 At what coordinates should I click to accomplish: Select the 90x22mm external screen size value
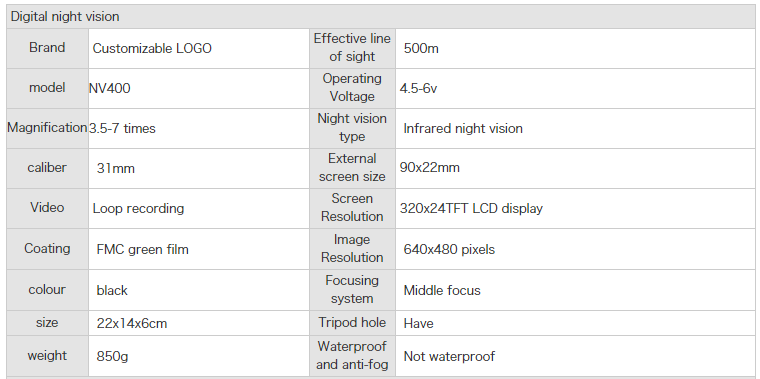[x=429, y=168]
